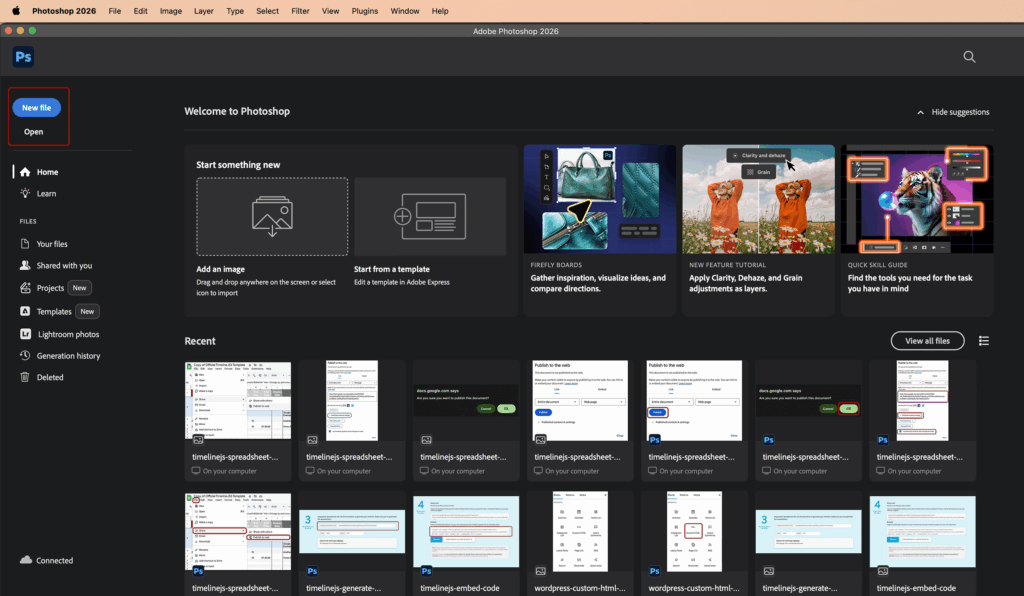
Task: Open the Deleted trash item
Action: pos(50,377)
